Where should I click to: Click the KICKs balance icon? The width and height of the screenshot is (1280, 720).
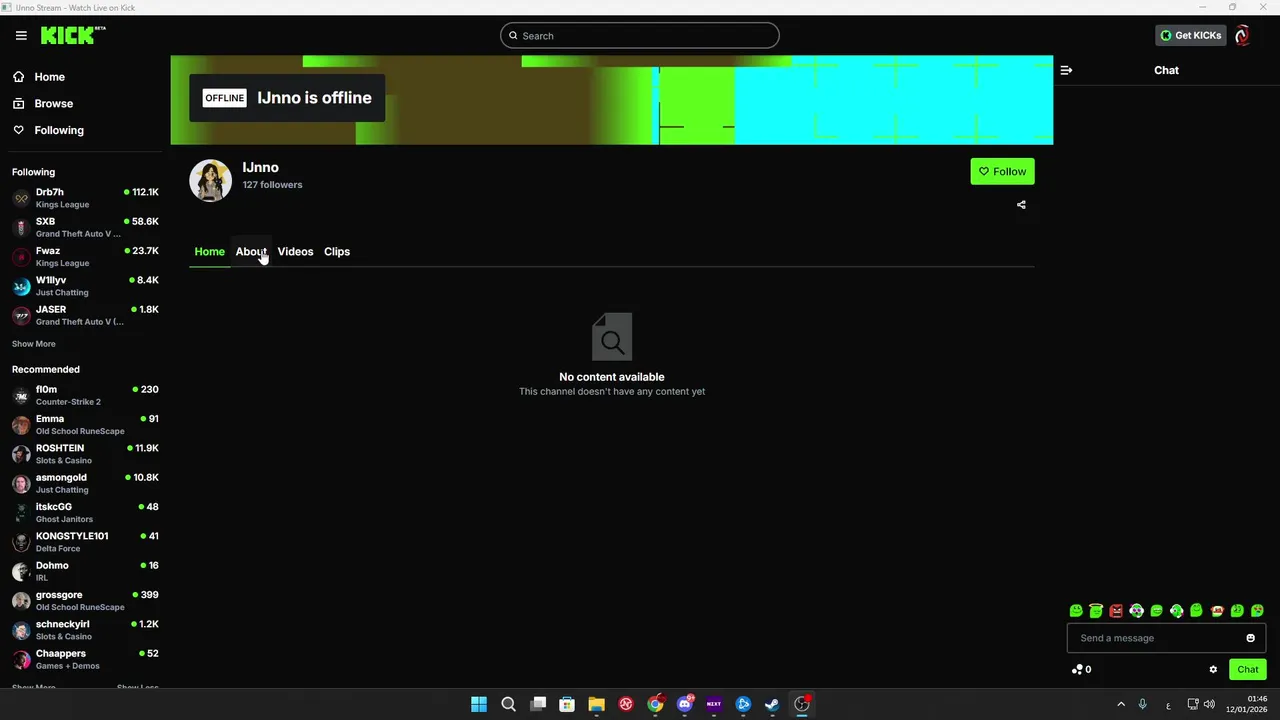pos(1077,670)
